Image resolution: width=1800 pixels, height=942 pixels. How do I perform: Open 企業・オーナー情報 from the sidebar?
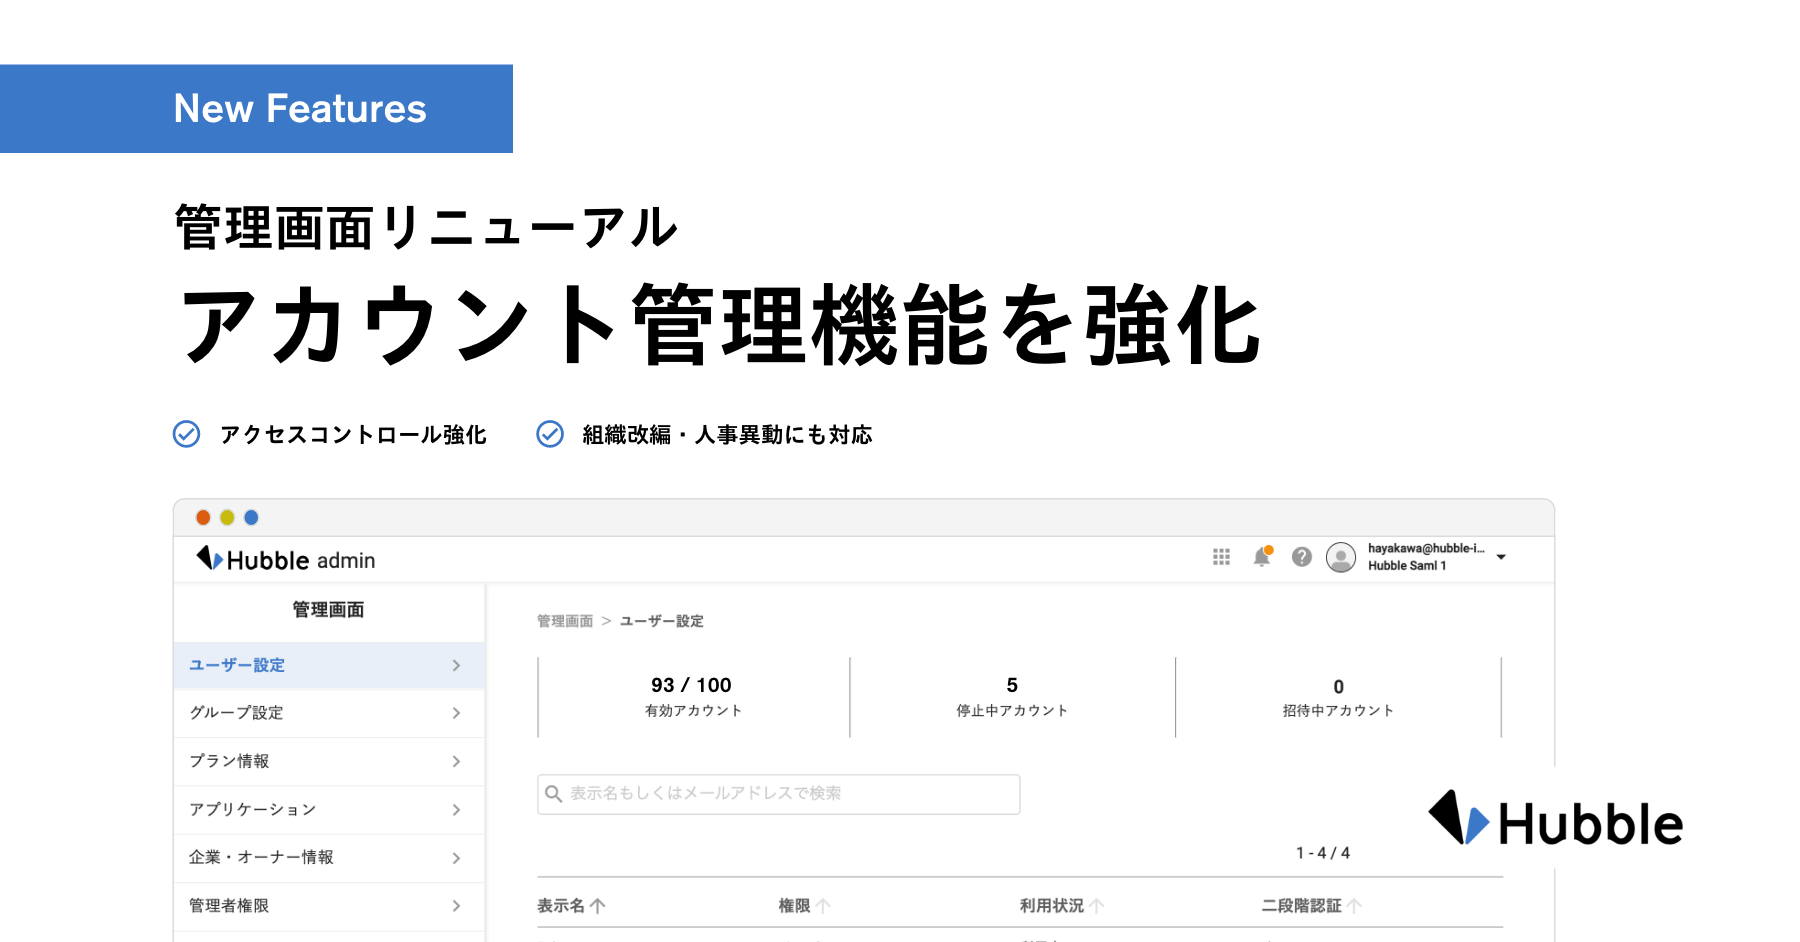[262, 857]
